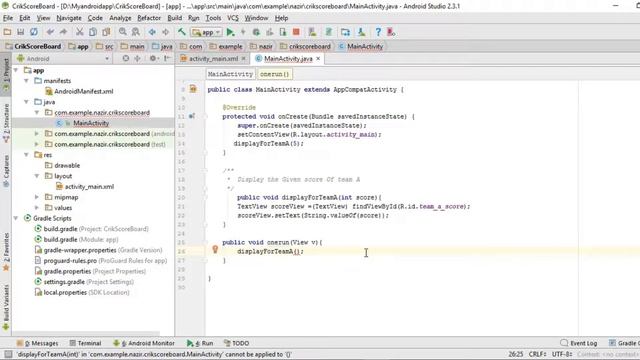Screen dimensions: 640x360
Task: Open the Messages tool window
Action: pos(37,343)
